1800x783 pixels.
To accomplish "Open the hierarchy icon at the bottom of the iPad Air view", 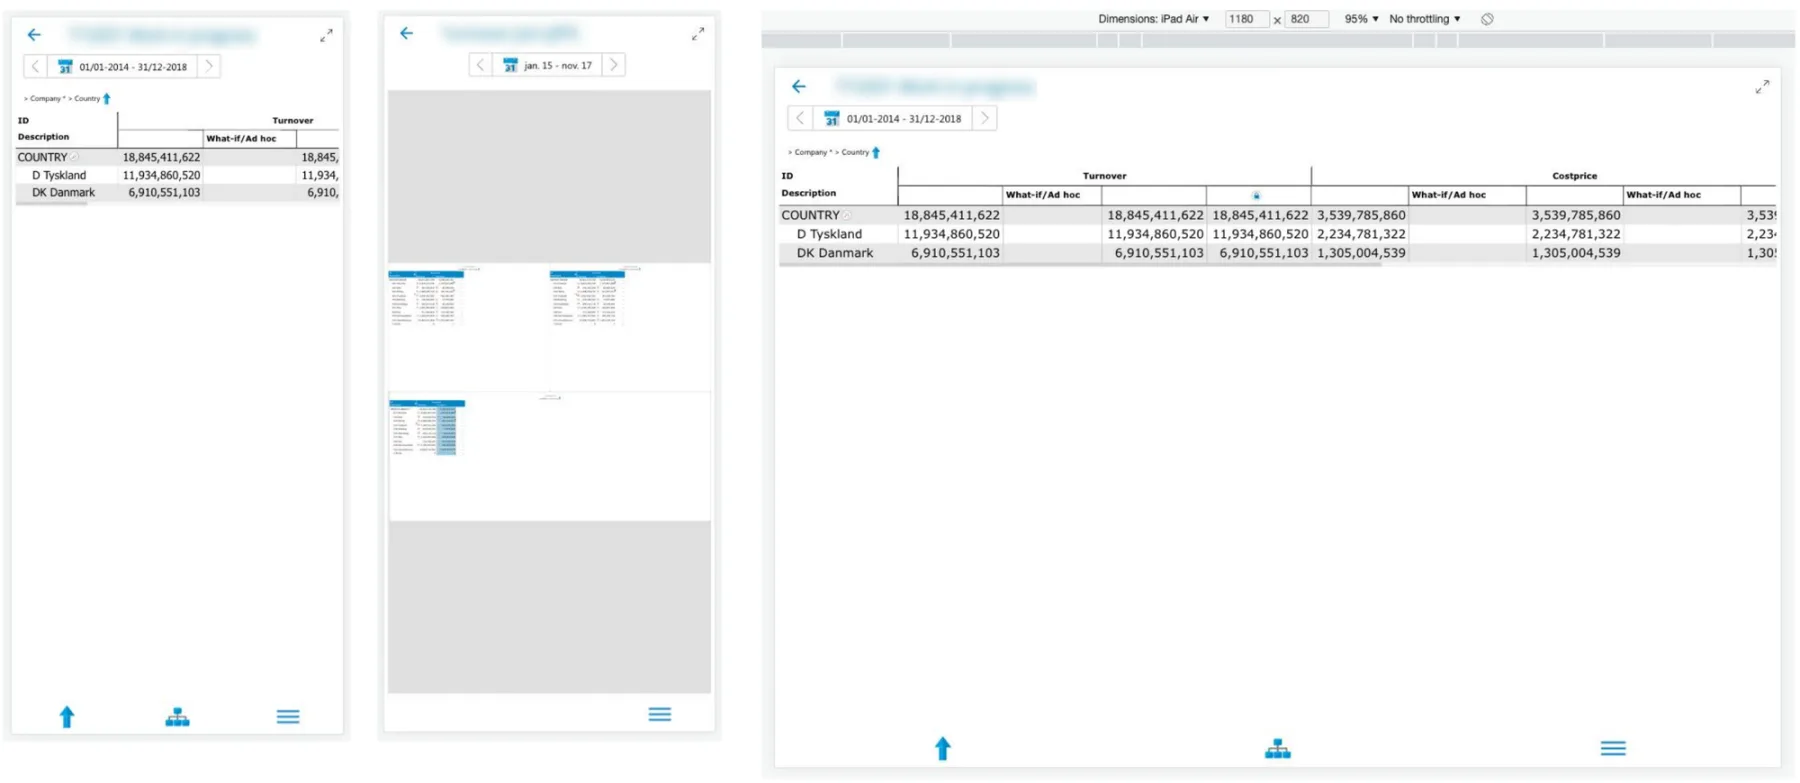I will point(1278,749).
